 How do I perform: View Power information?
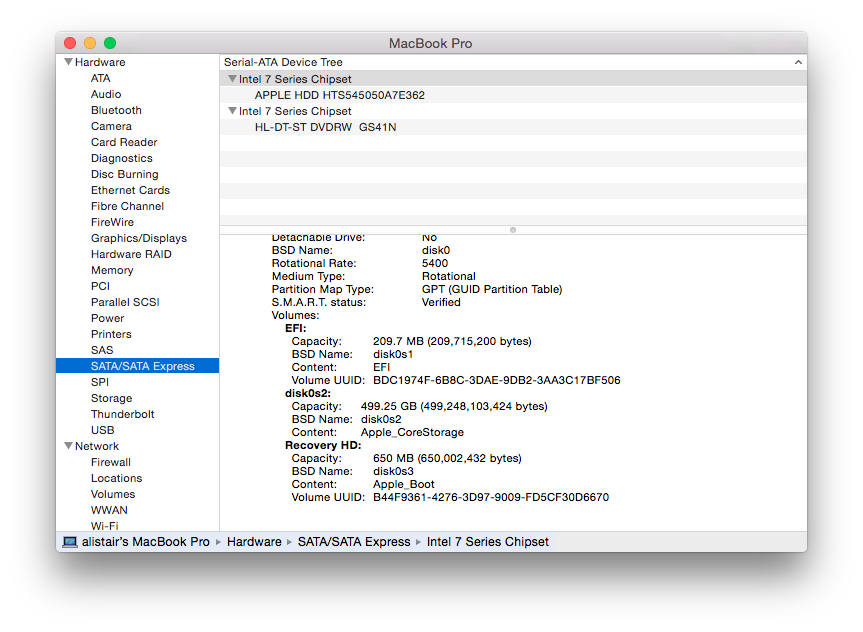coord(107,318)
